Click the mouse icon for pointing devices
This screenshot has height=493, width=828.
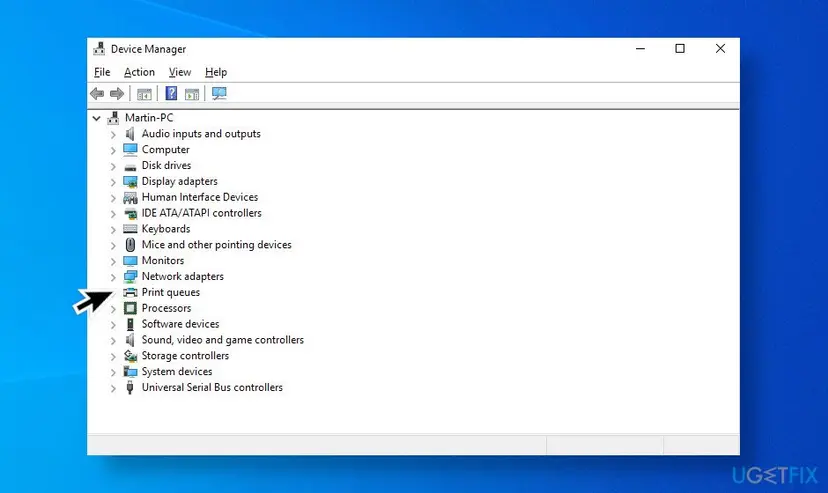point(130,244)
